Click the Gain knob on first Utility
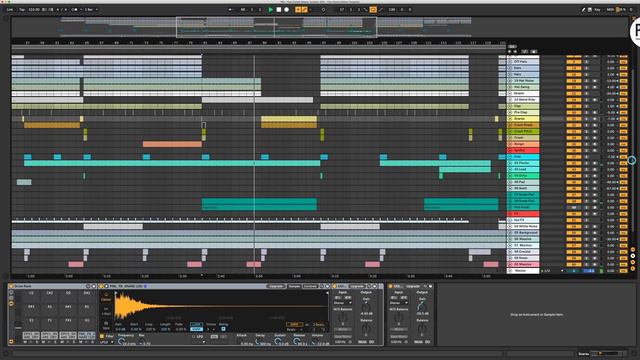 click(x=366, y=306)
